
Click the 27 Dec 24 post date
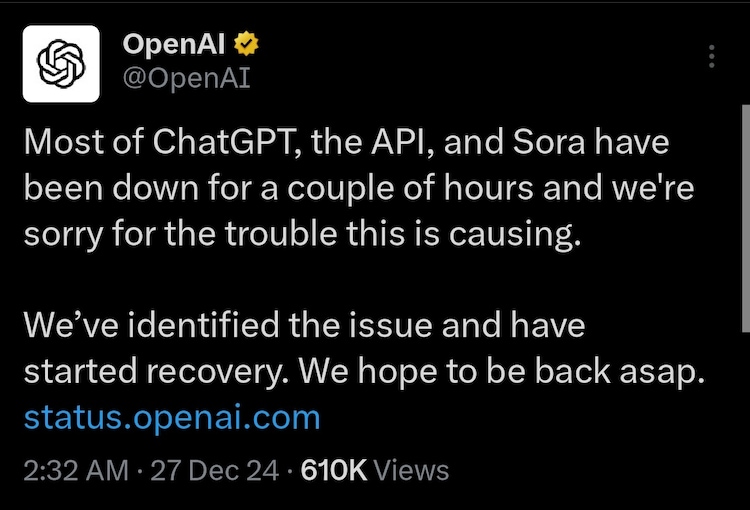tap(214, 470)
